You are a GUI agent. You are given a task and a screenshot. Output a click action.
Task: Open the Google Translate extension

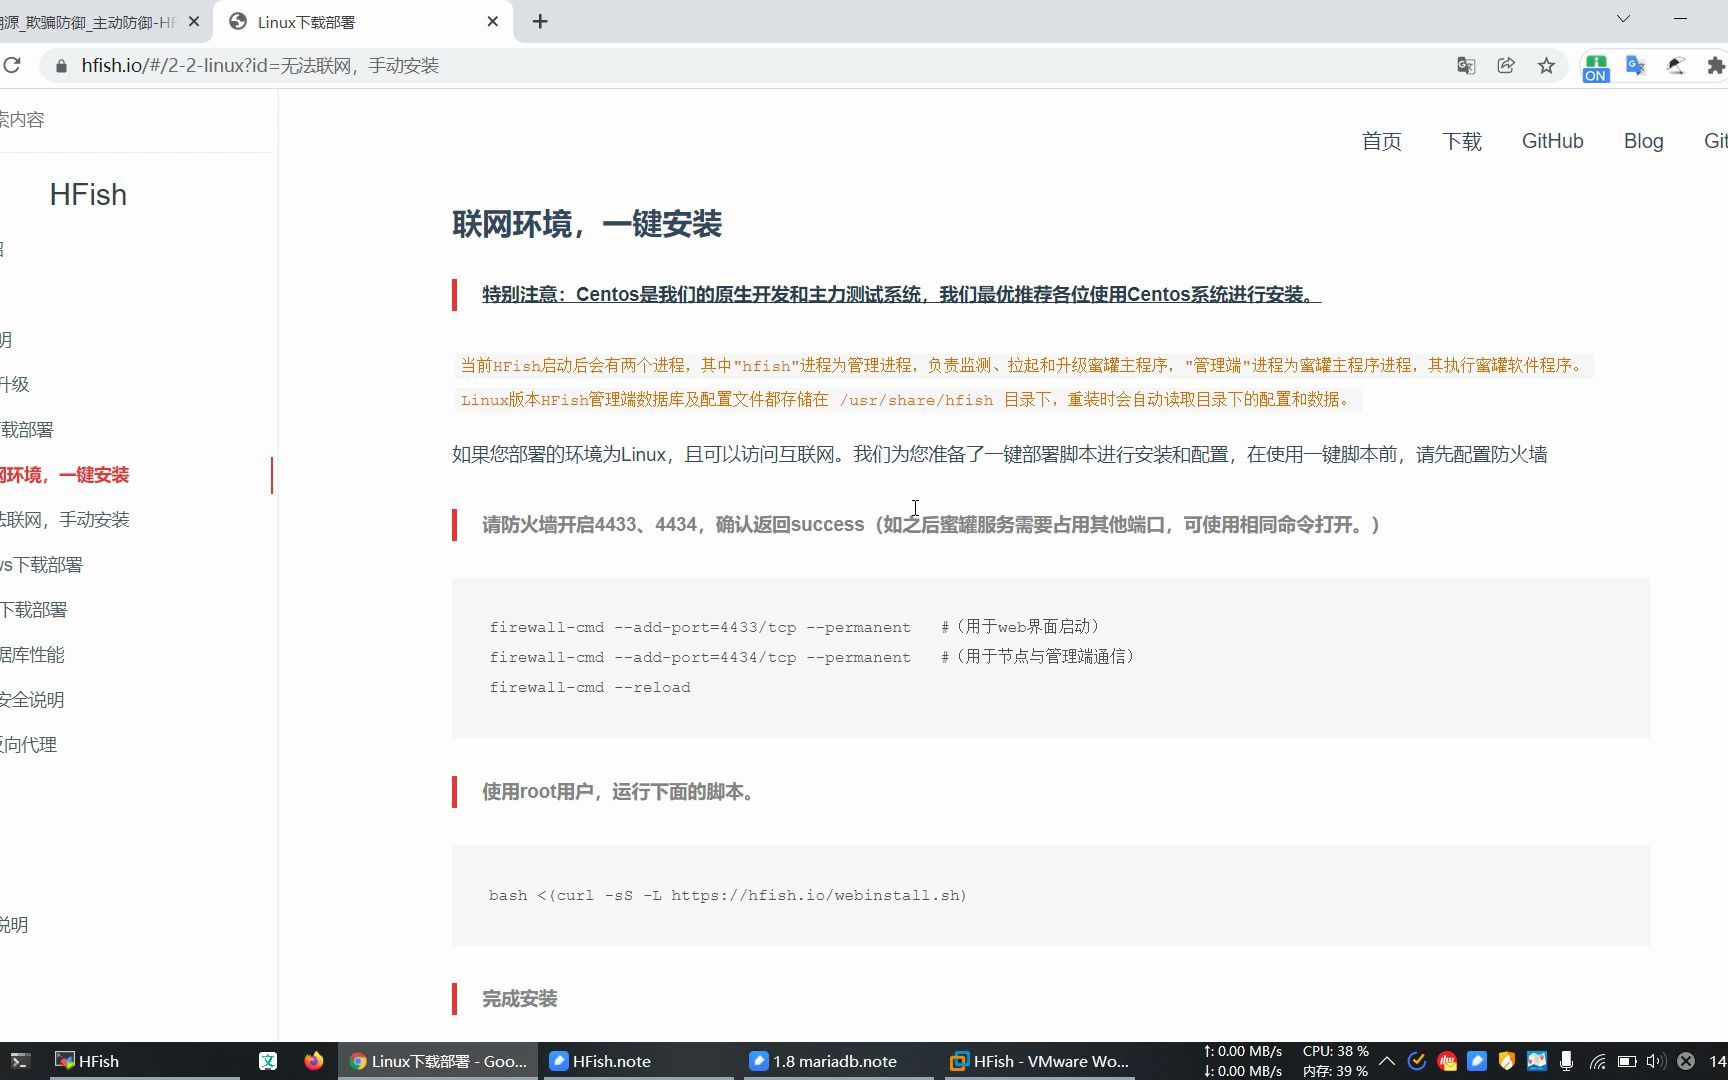click(x=1636, y=66)
